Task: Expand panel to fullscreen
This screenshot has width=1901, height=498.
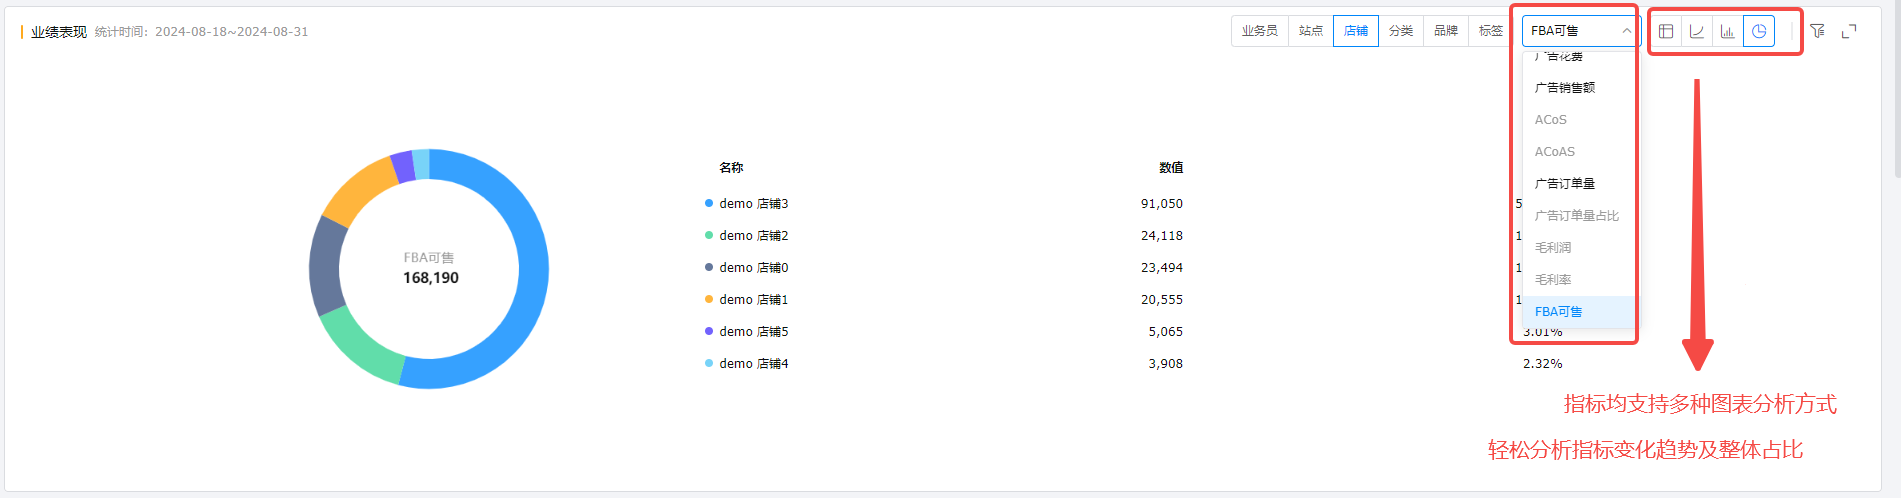Action: coord(1849,31)
